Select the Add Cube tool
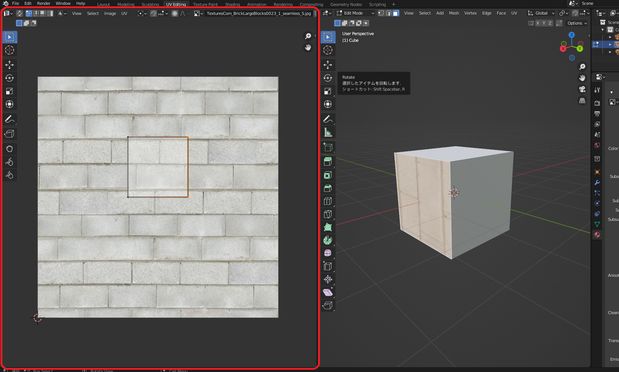619x372 pixels. point(328,147)
